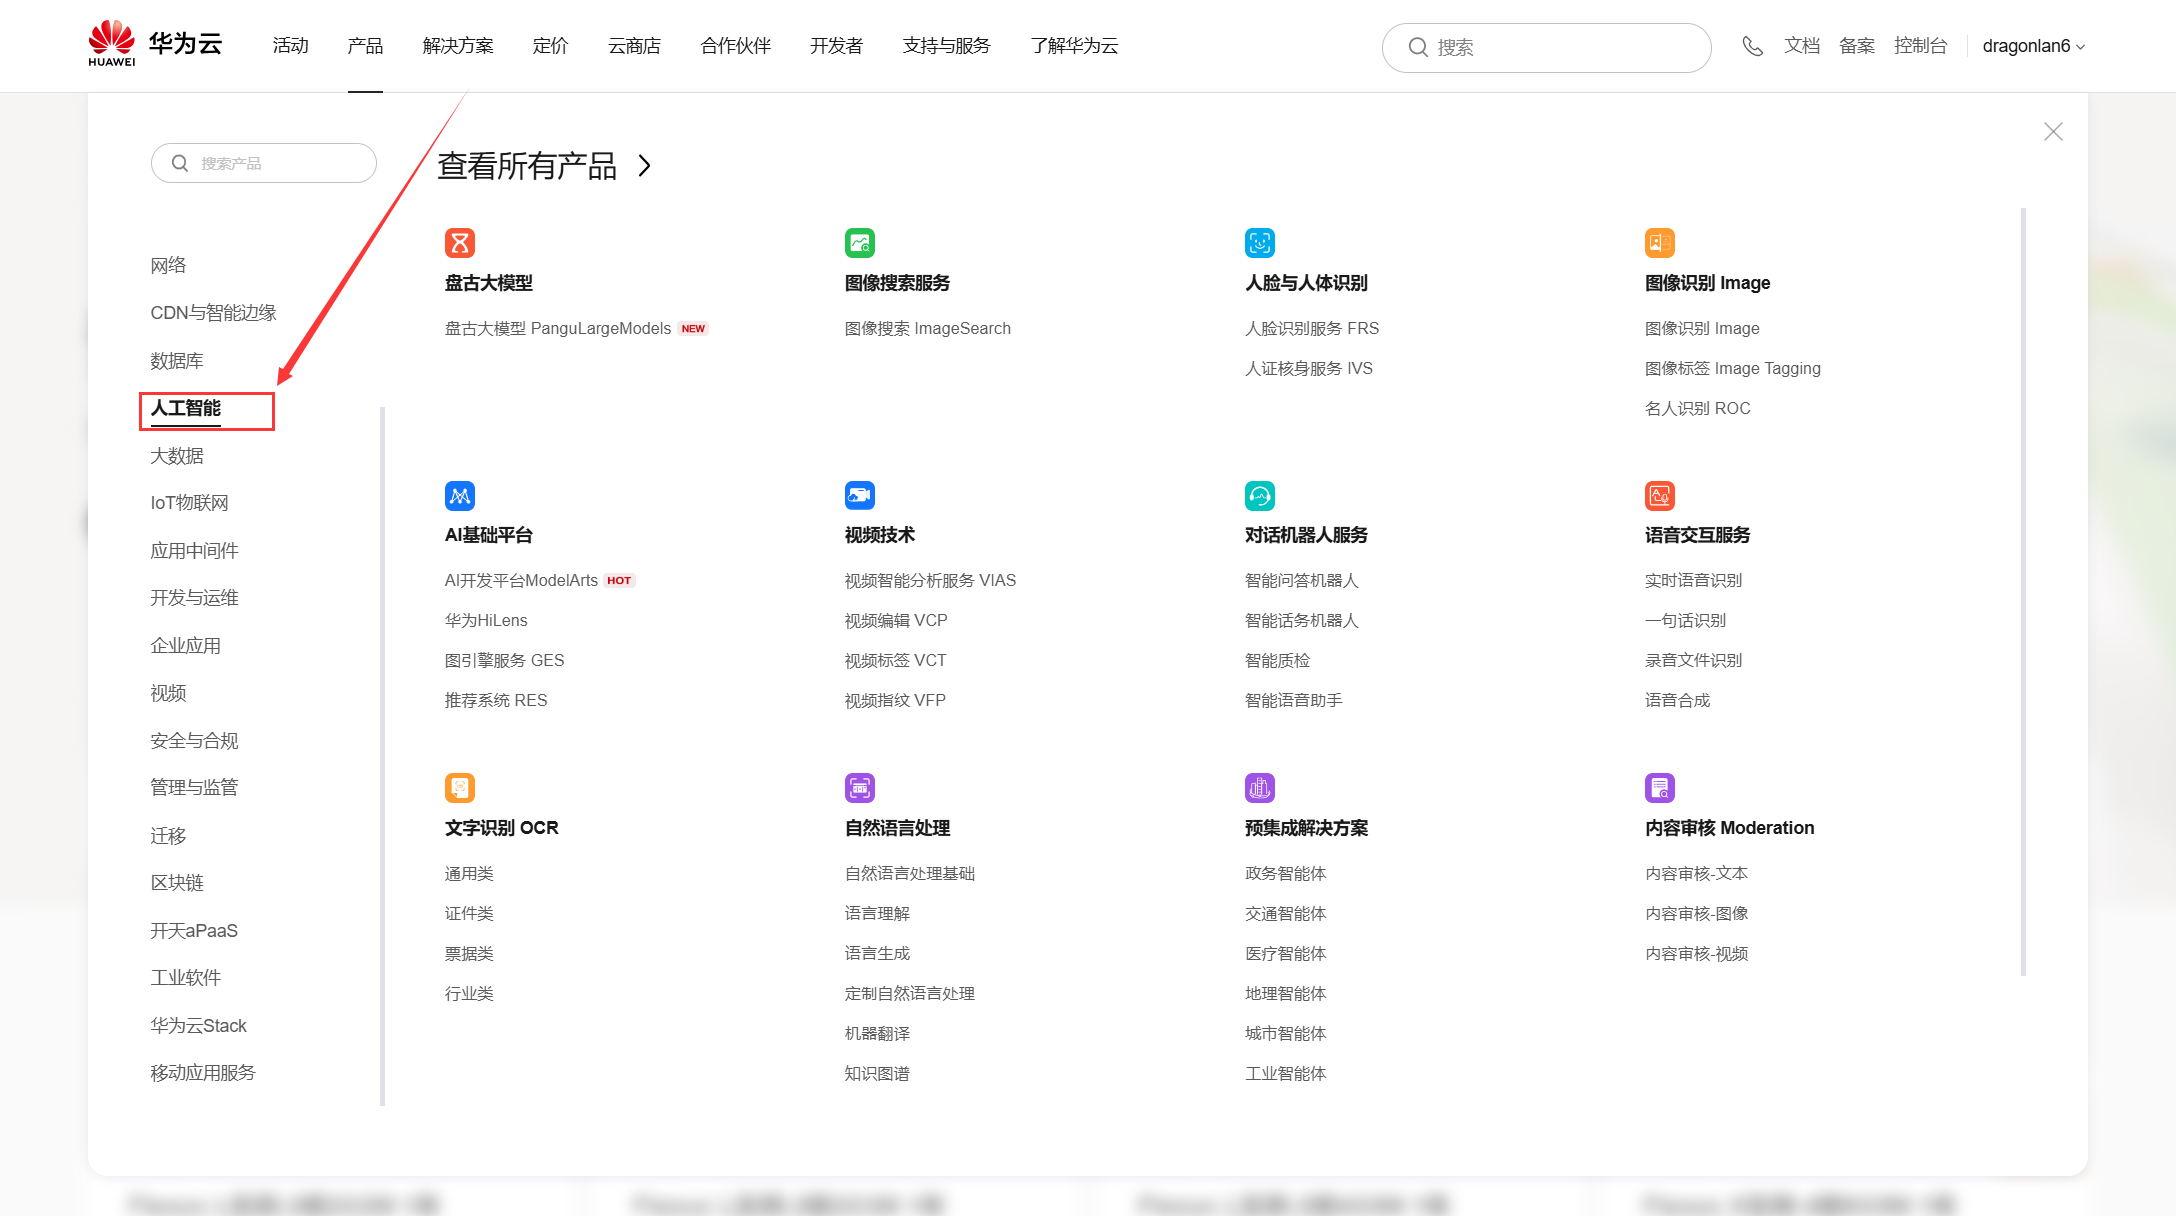This screenshot has width=2176, height=1216.
Task: Click the 搜索产品 search field
Action: [x=264, y=163]
